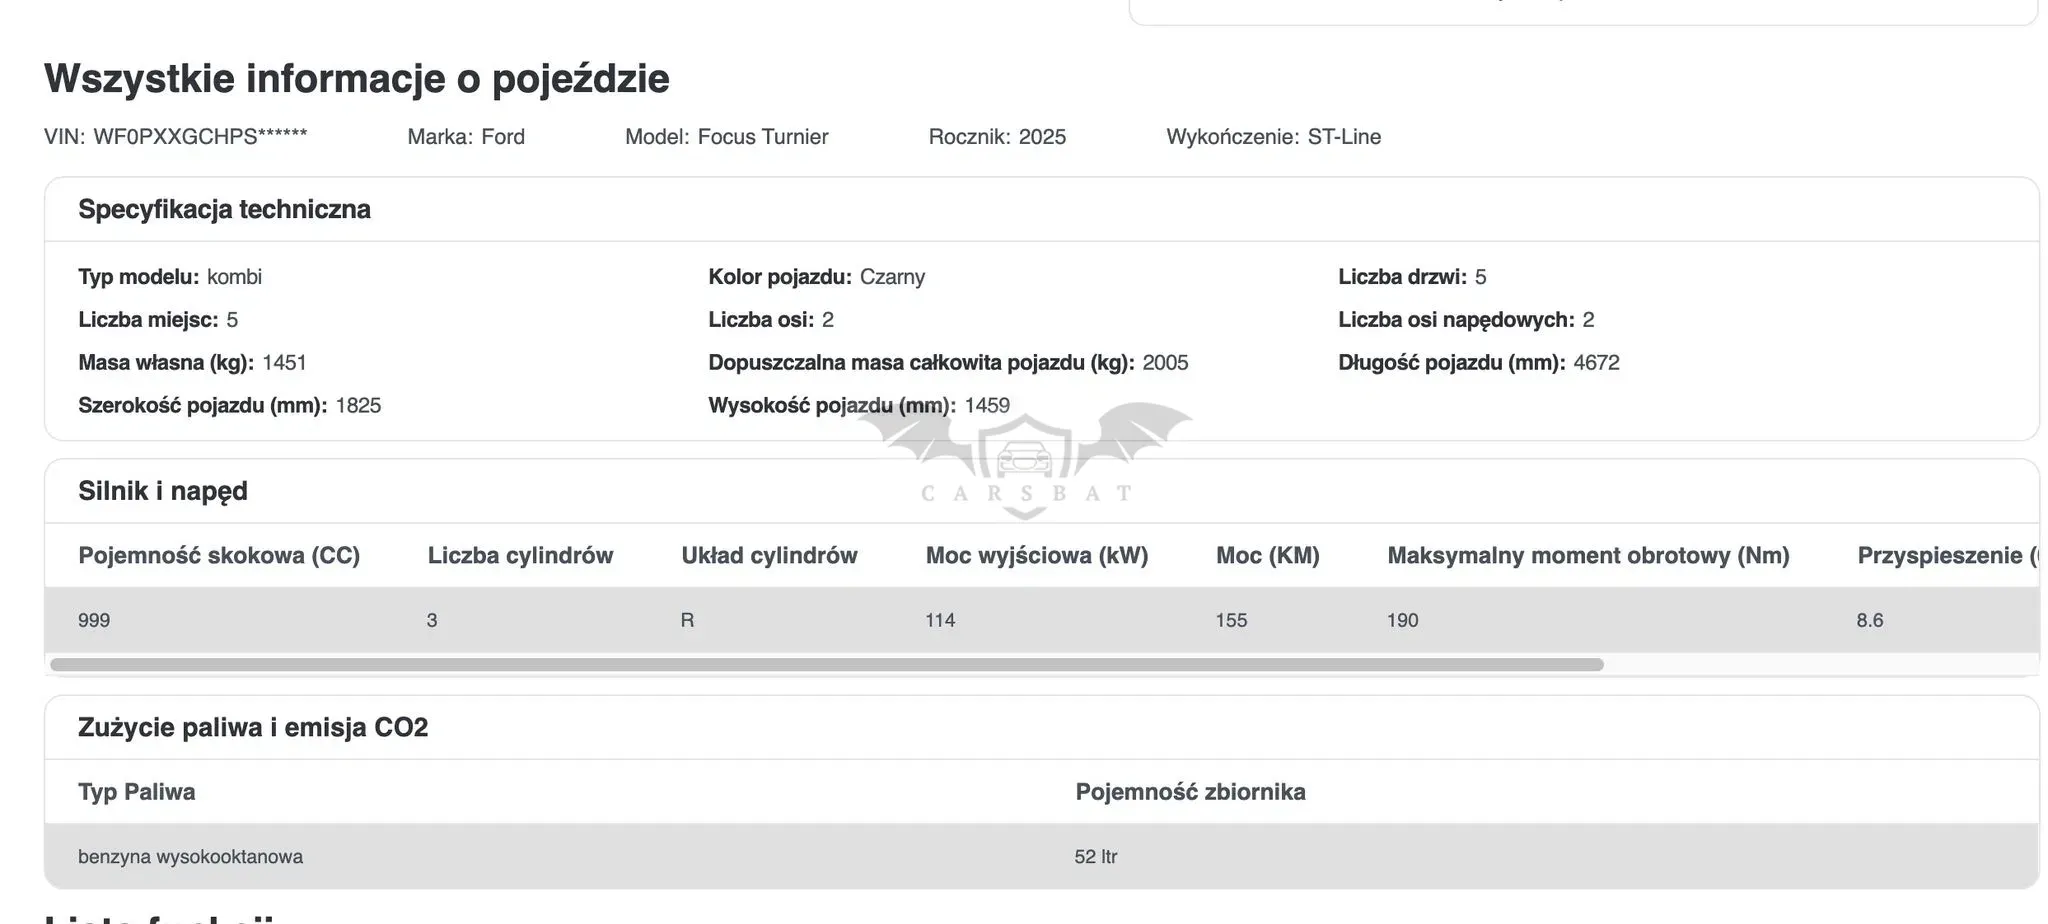The height and width of the screenshot is (924, 2048).
Task: Click the tank capacity cell '52 ltr'
Action: click(x=1096, y=857)
